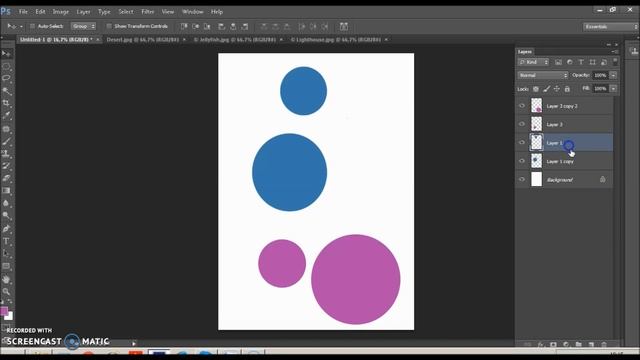Switch to the Jellyfish.jpg document tab
This screenshot has height=360, width=640.
pyautogui.click(x=234, y=40)
